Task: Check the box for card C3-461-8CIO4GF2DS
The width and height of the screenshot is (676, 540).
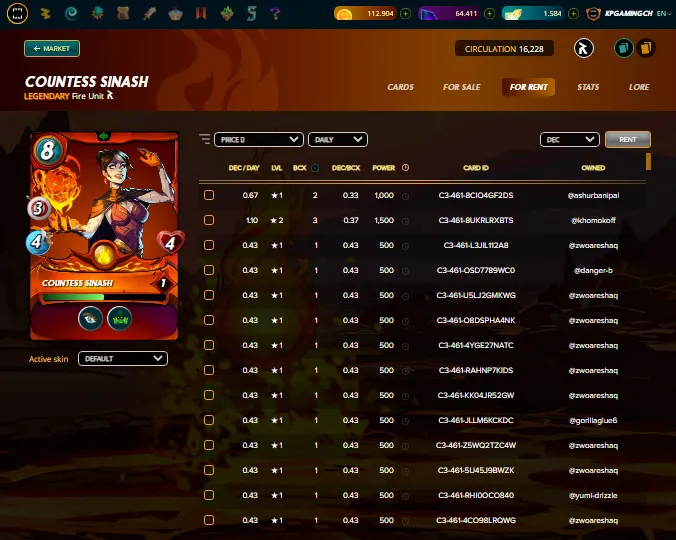Action: pyautogui.click(x=209, y=195)
